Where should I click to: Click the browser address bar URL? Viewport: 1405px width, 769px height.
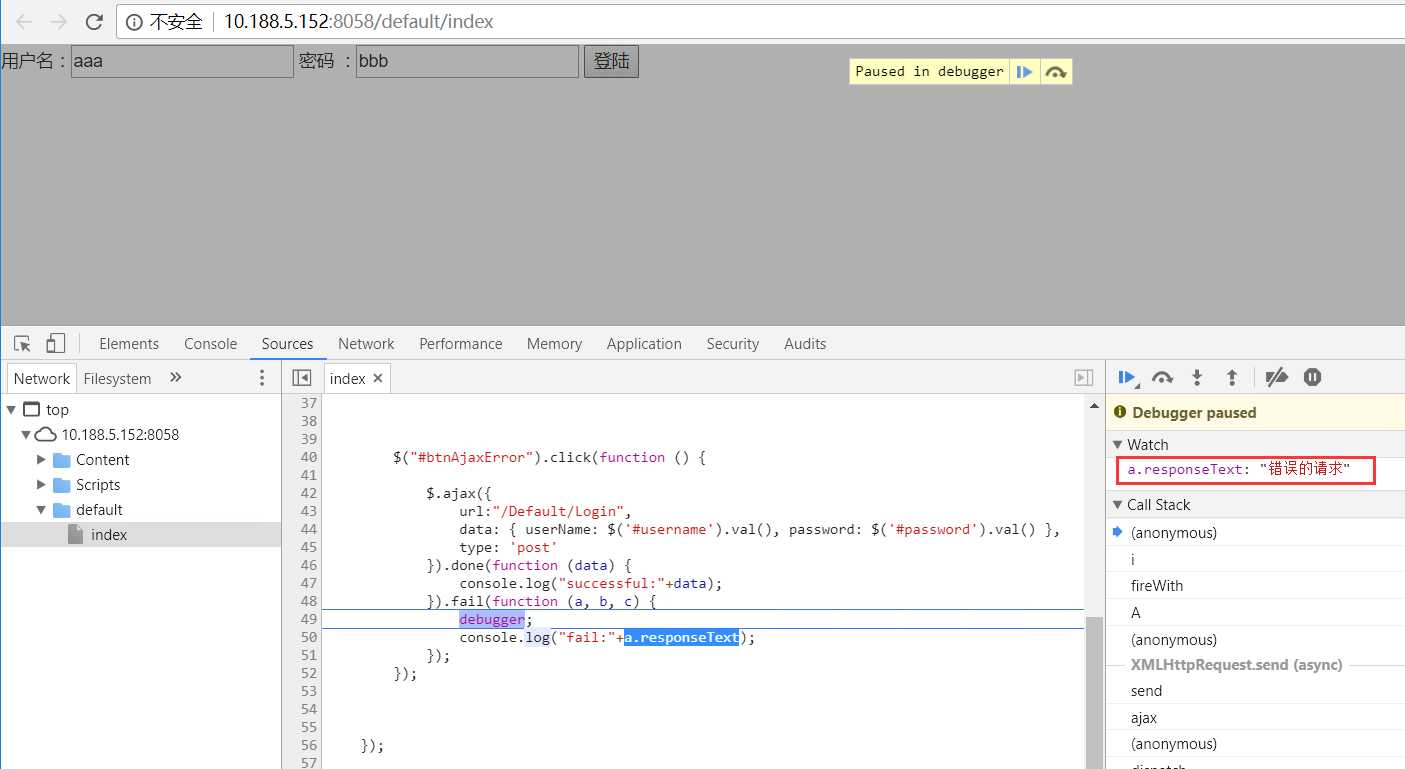pos(358,22)
